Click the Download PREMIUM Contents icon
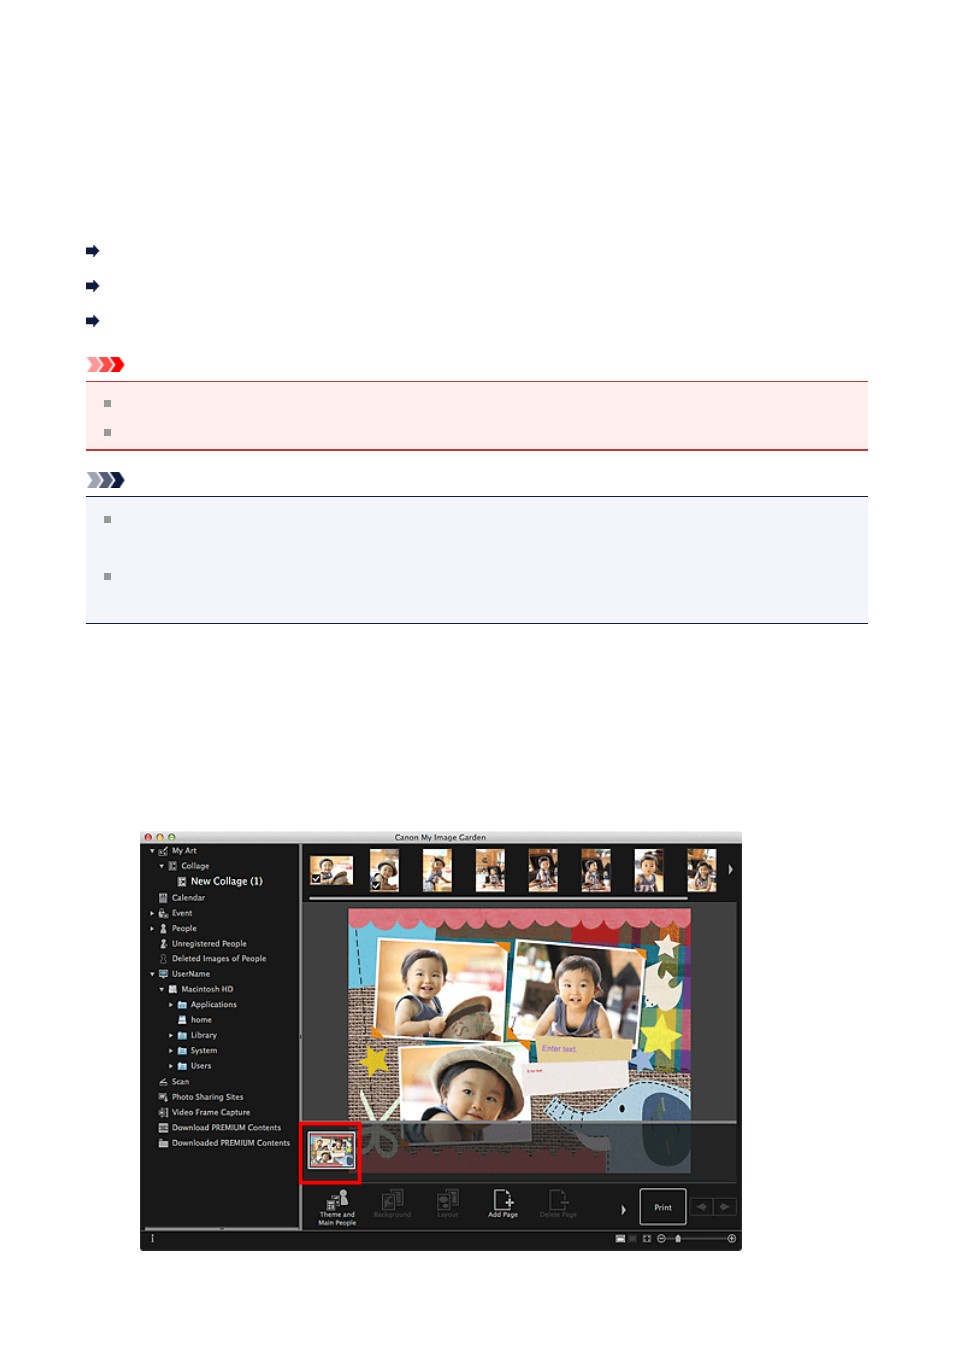 pos(163,1127)
